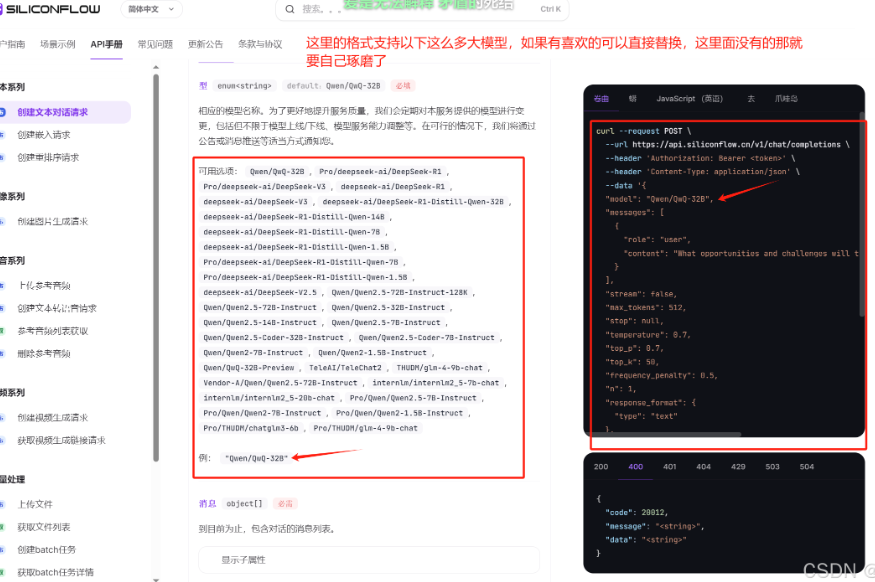The height and width of the screenshot is (582, 875).
Task: Open 获取batch任务详情 in the sidebar
Action: coord(55,572)
